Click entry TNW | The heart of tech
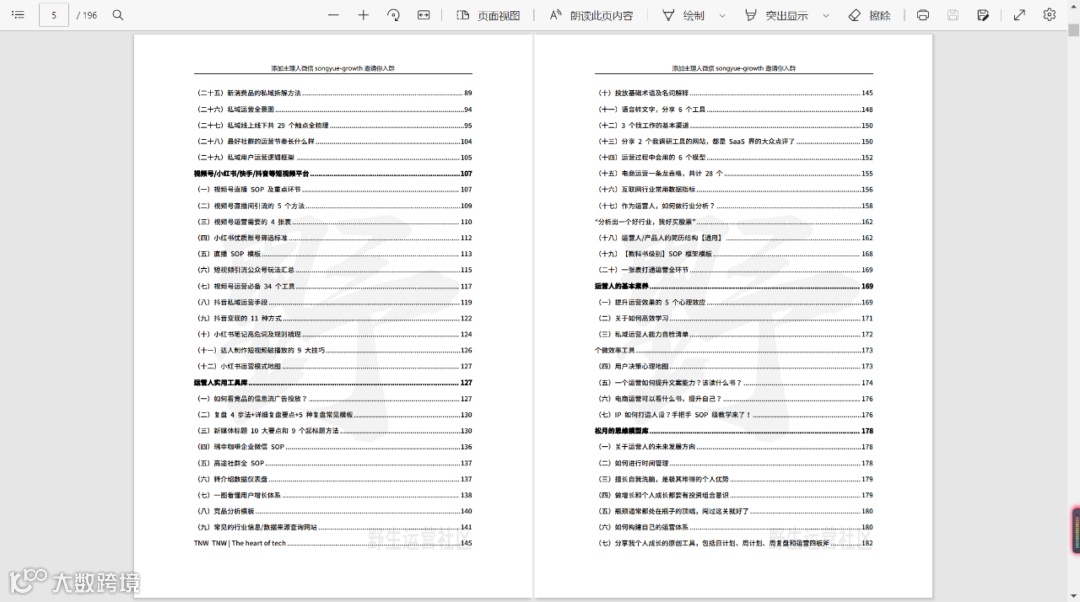The image size is (1080, 602). (333, 543)
